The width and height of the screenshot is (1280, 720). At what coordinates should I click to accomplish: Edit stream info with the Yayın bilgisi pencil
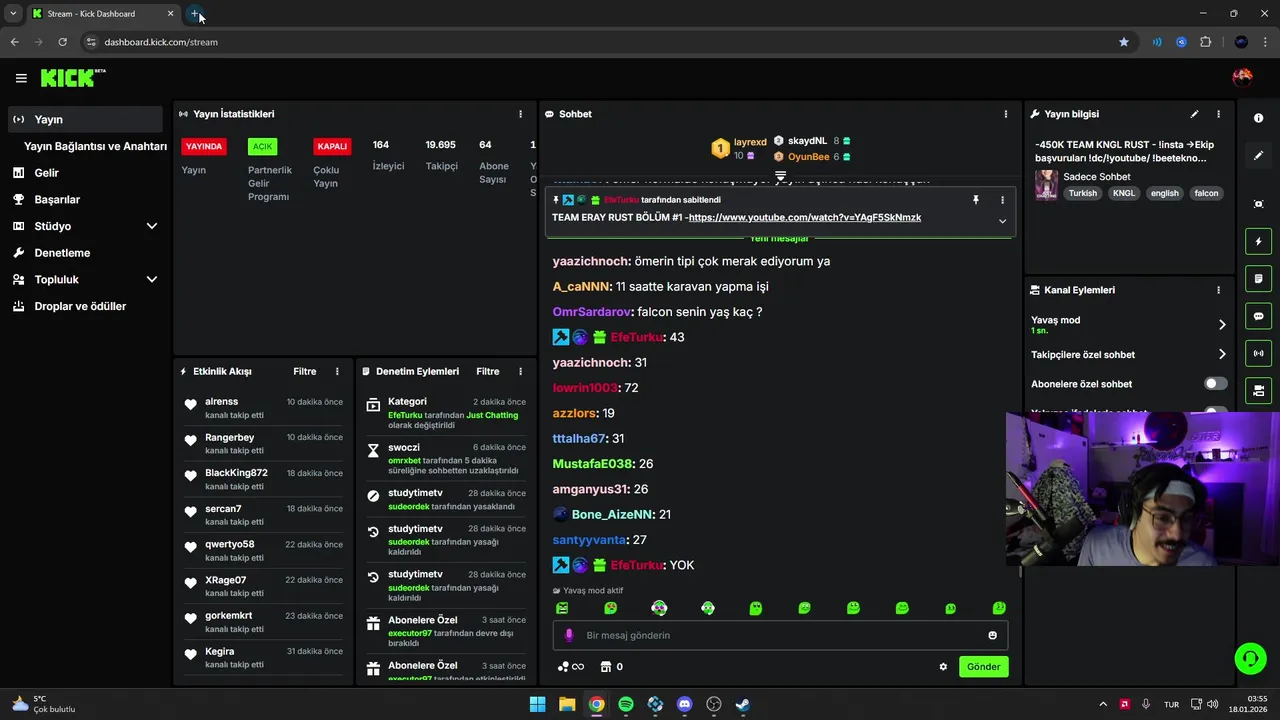[x=1194, y=114]
